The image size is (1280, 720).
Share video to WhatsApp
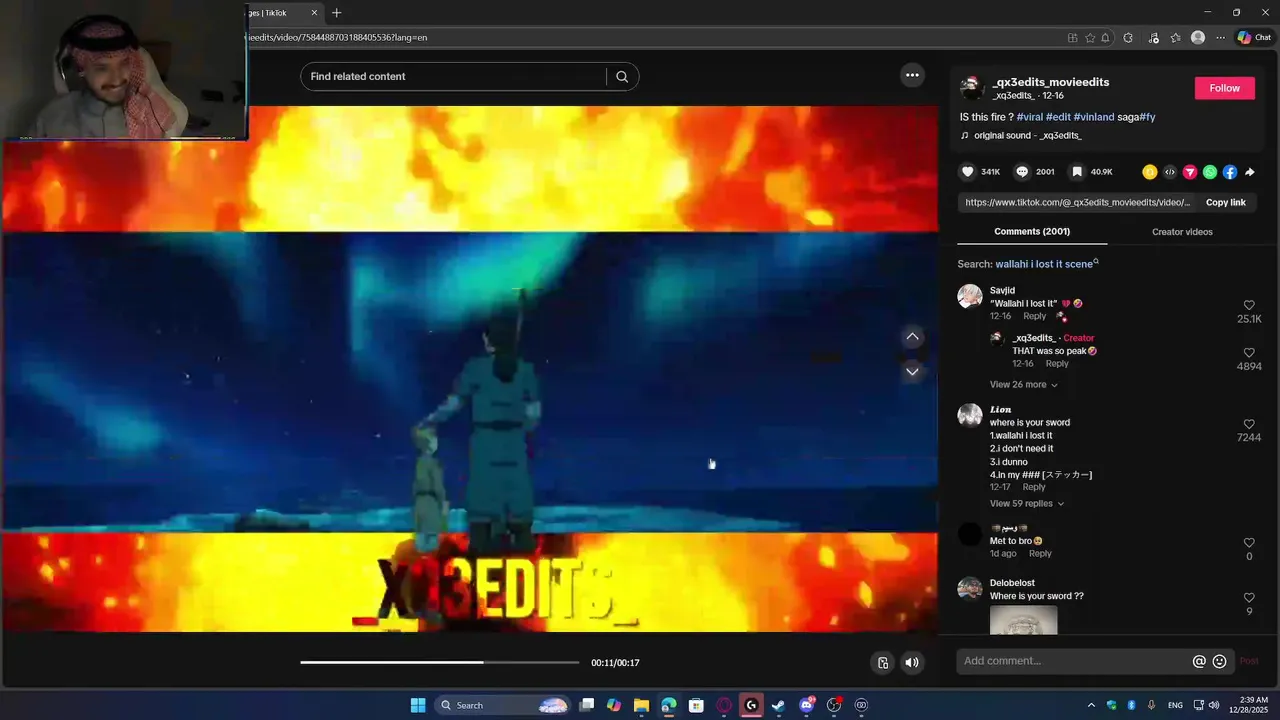point(1210,172)
